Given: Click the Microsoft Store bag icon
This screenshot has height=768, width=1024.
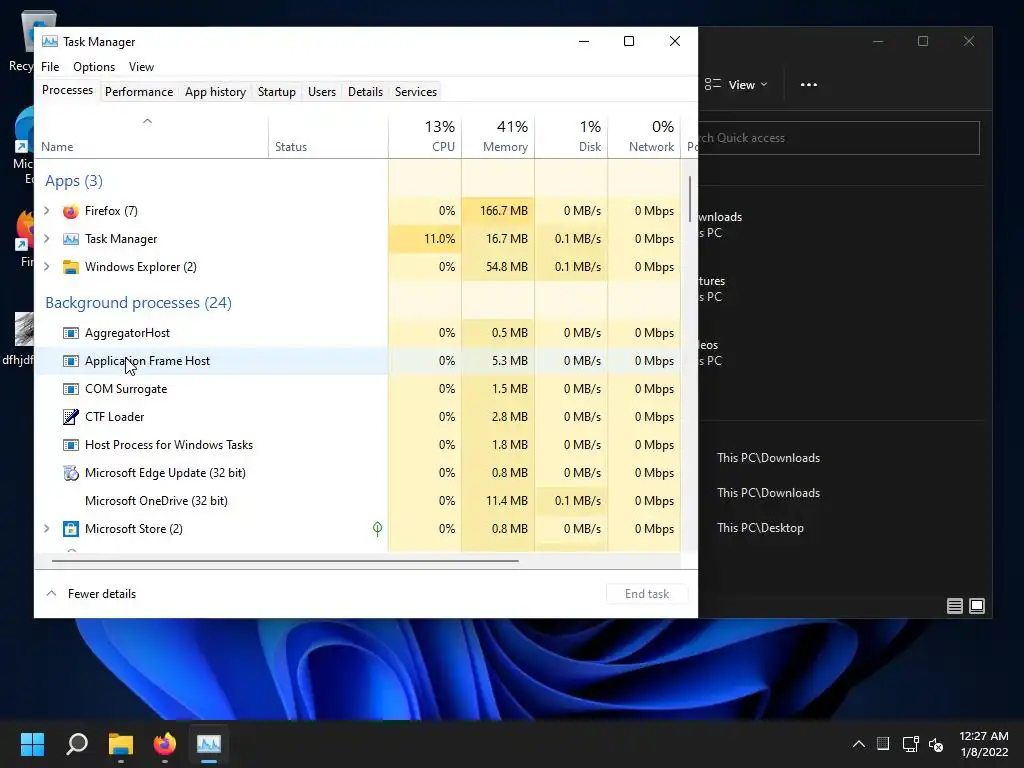Looking at the screenshot, I should (x=71, y=529).
